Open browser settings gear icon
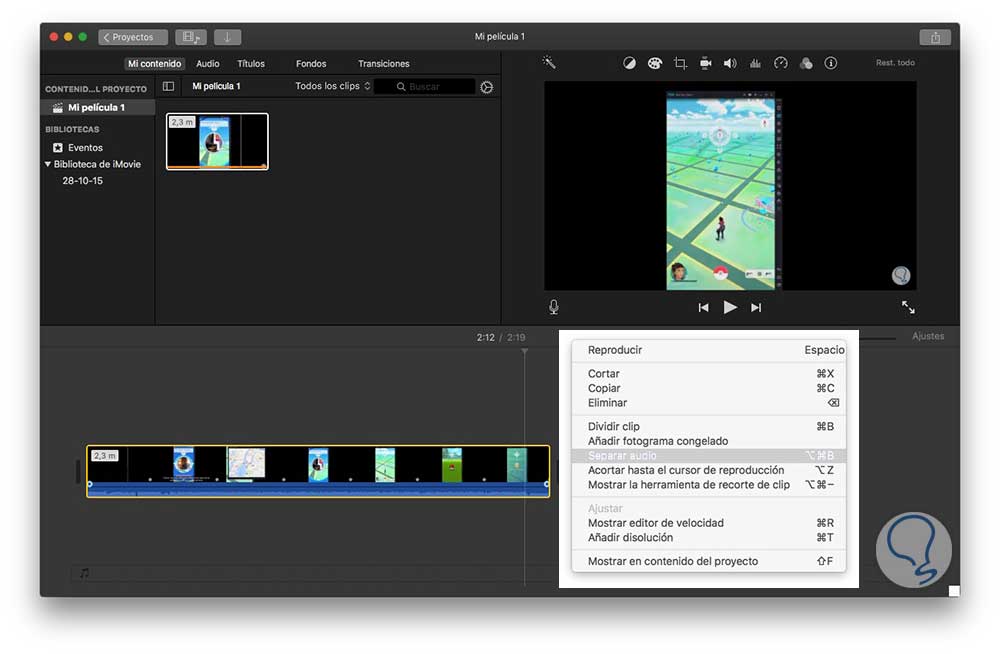The height and width of the screenshot is (654, 1000). tap(487, 87)
